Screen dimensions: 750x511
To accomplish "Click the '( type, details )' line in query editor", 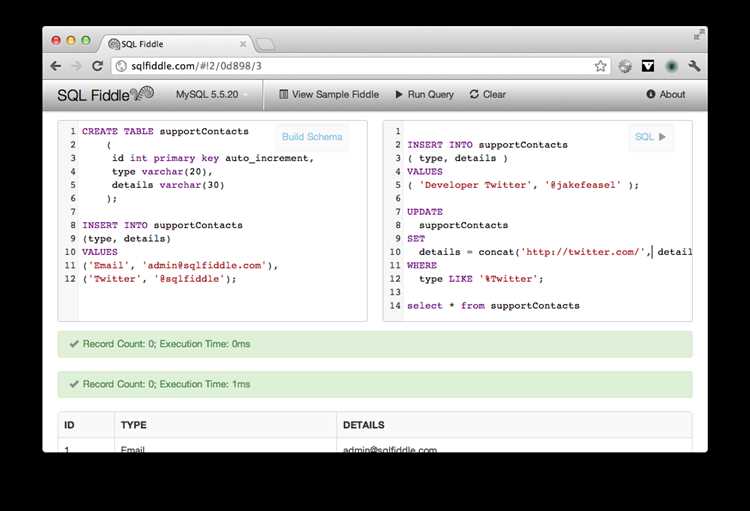I will point(458,158).
